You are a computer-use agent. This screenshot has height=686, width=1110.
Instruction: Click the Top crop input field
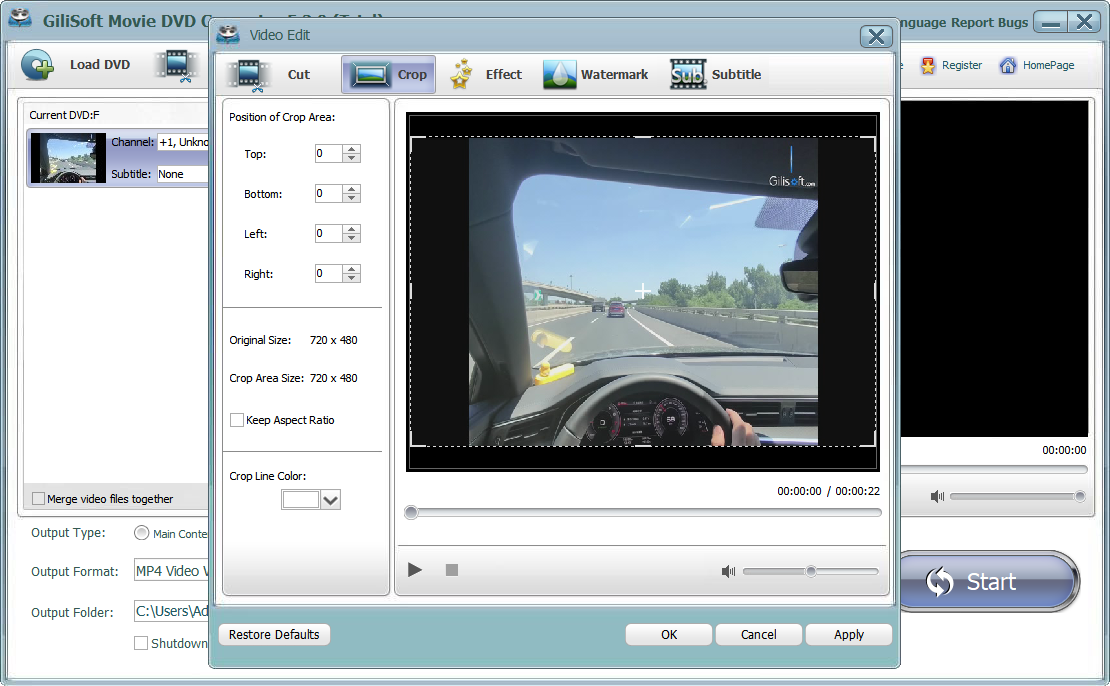pos(329,154)
